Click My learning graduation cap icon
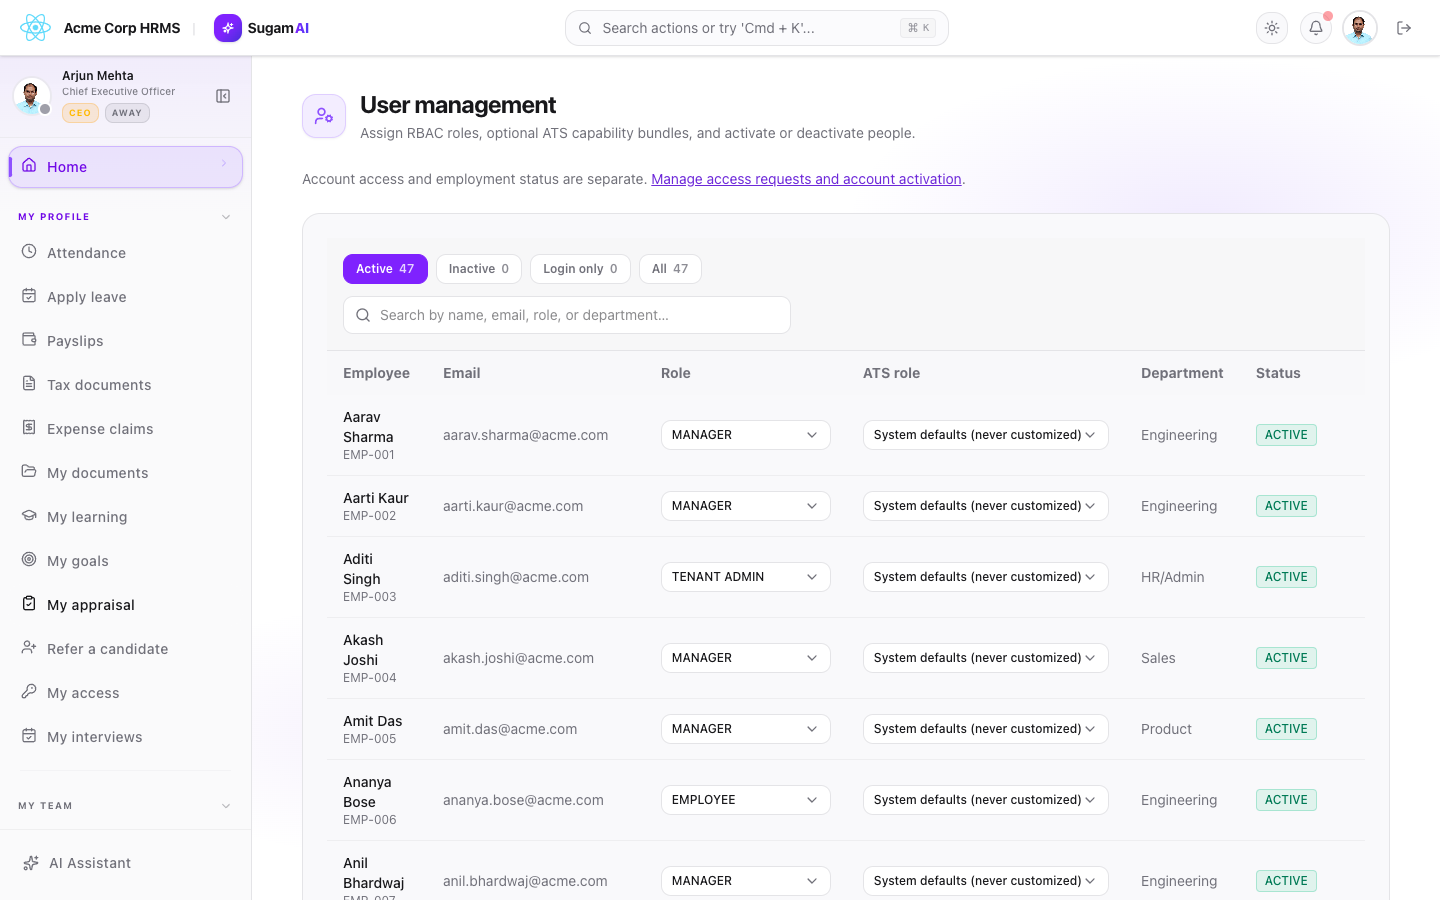 click(29, 516)
